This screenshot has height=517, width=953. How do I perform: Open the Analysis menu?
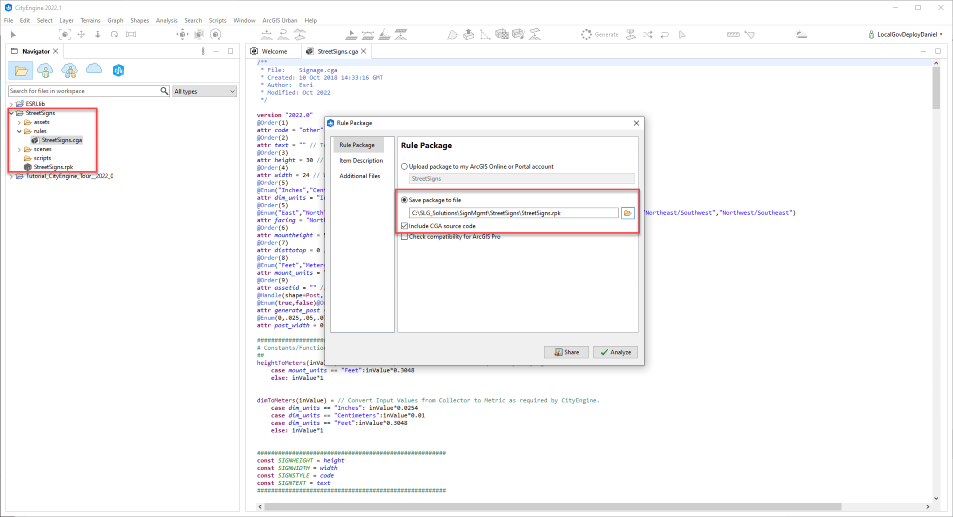[167, 20]
